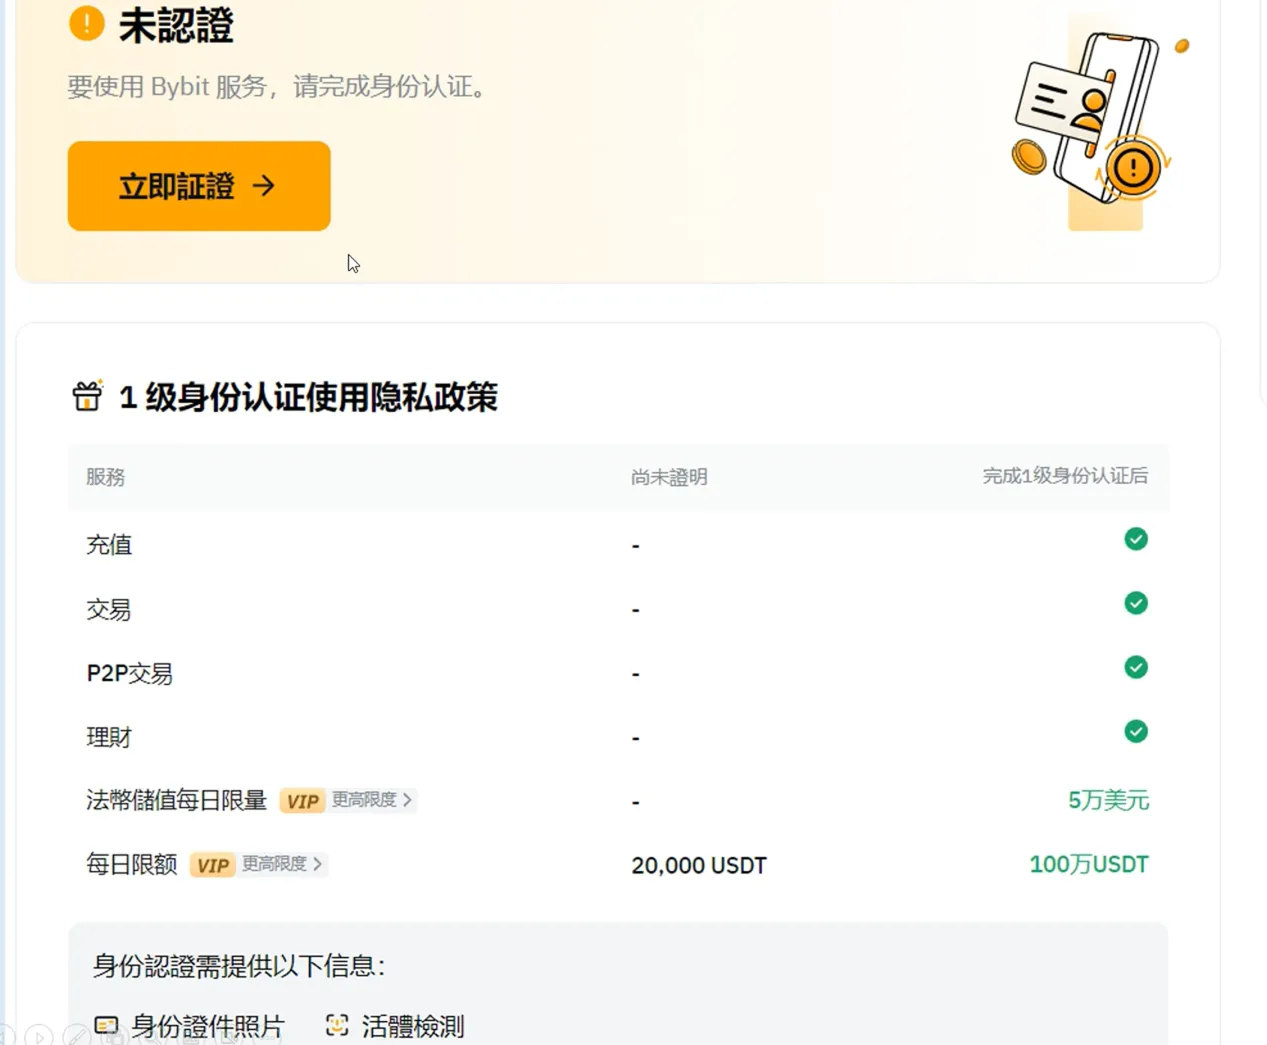Click the ID card and phone illustration
This screenshot has height=1045, width=1267.
[x=1097, y=122]
